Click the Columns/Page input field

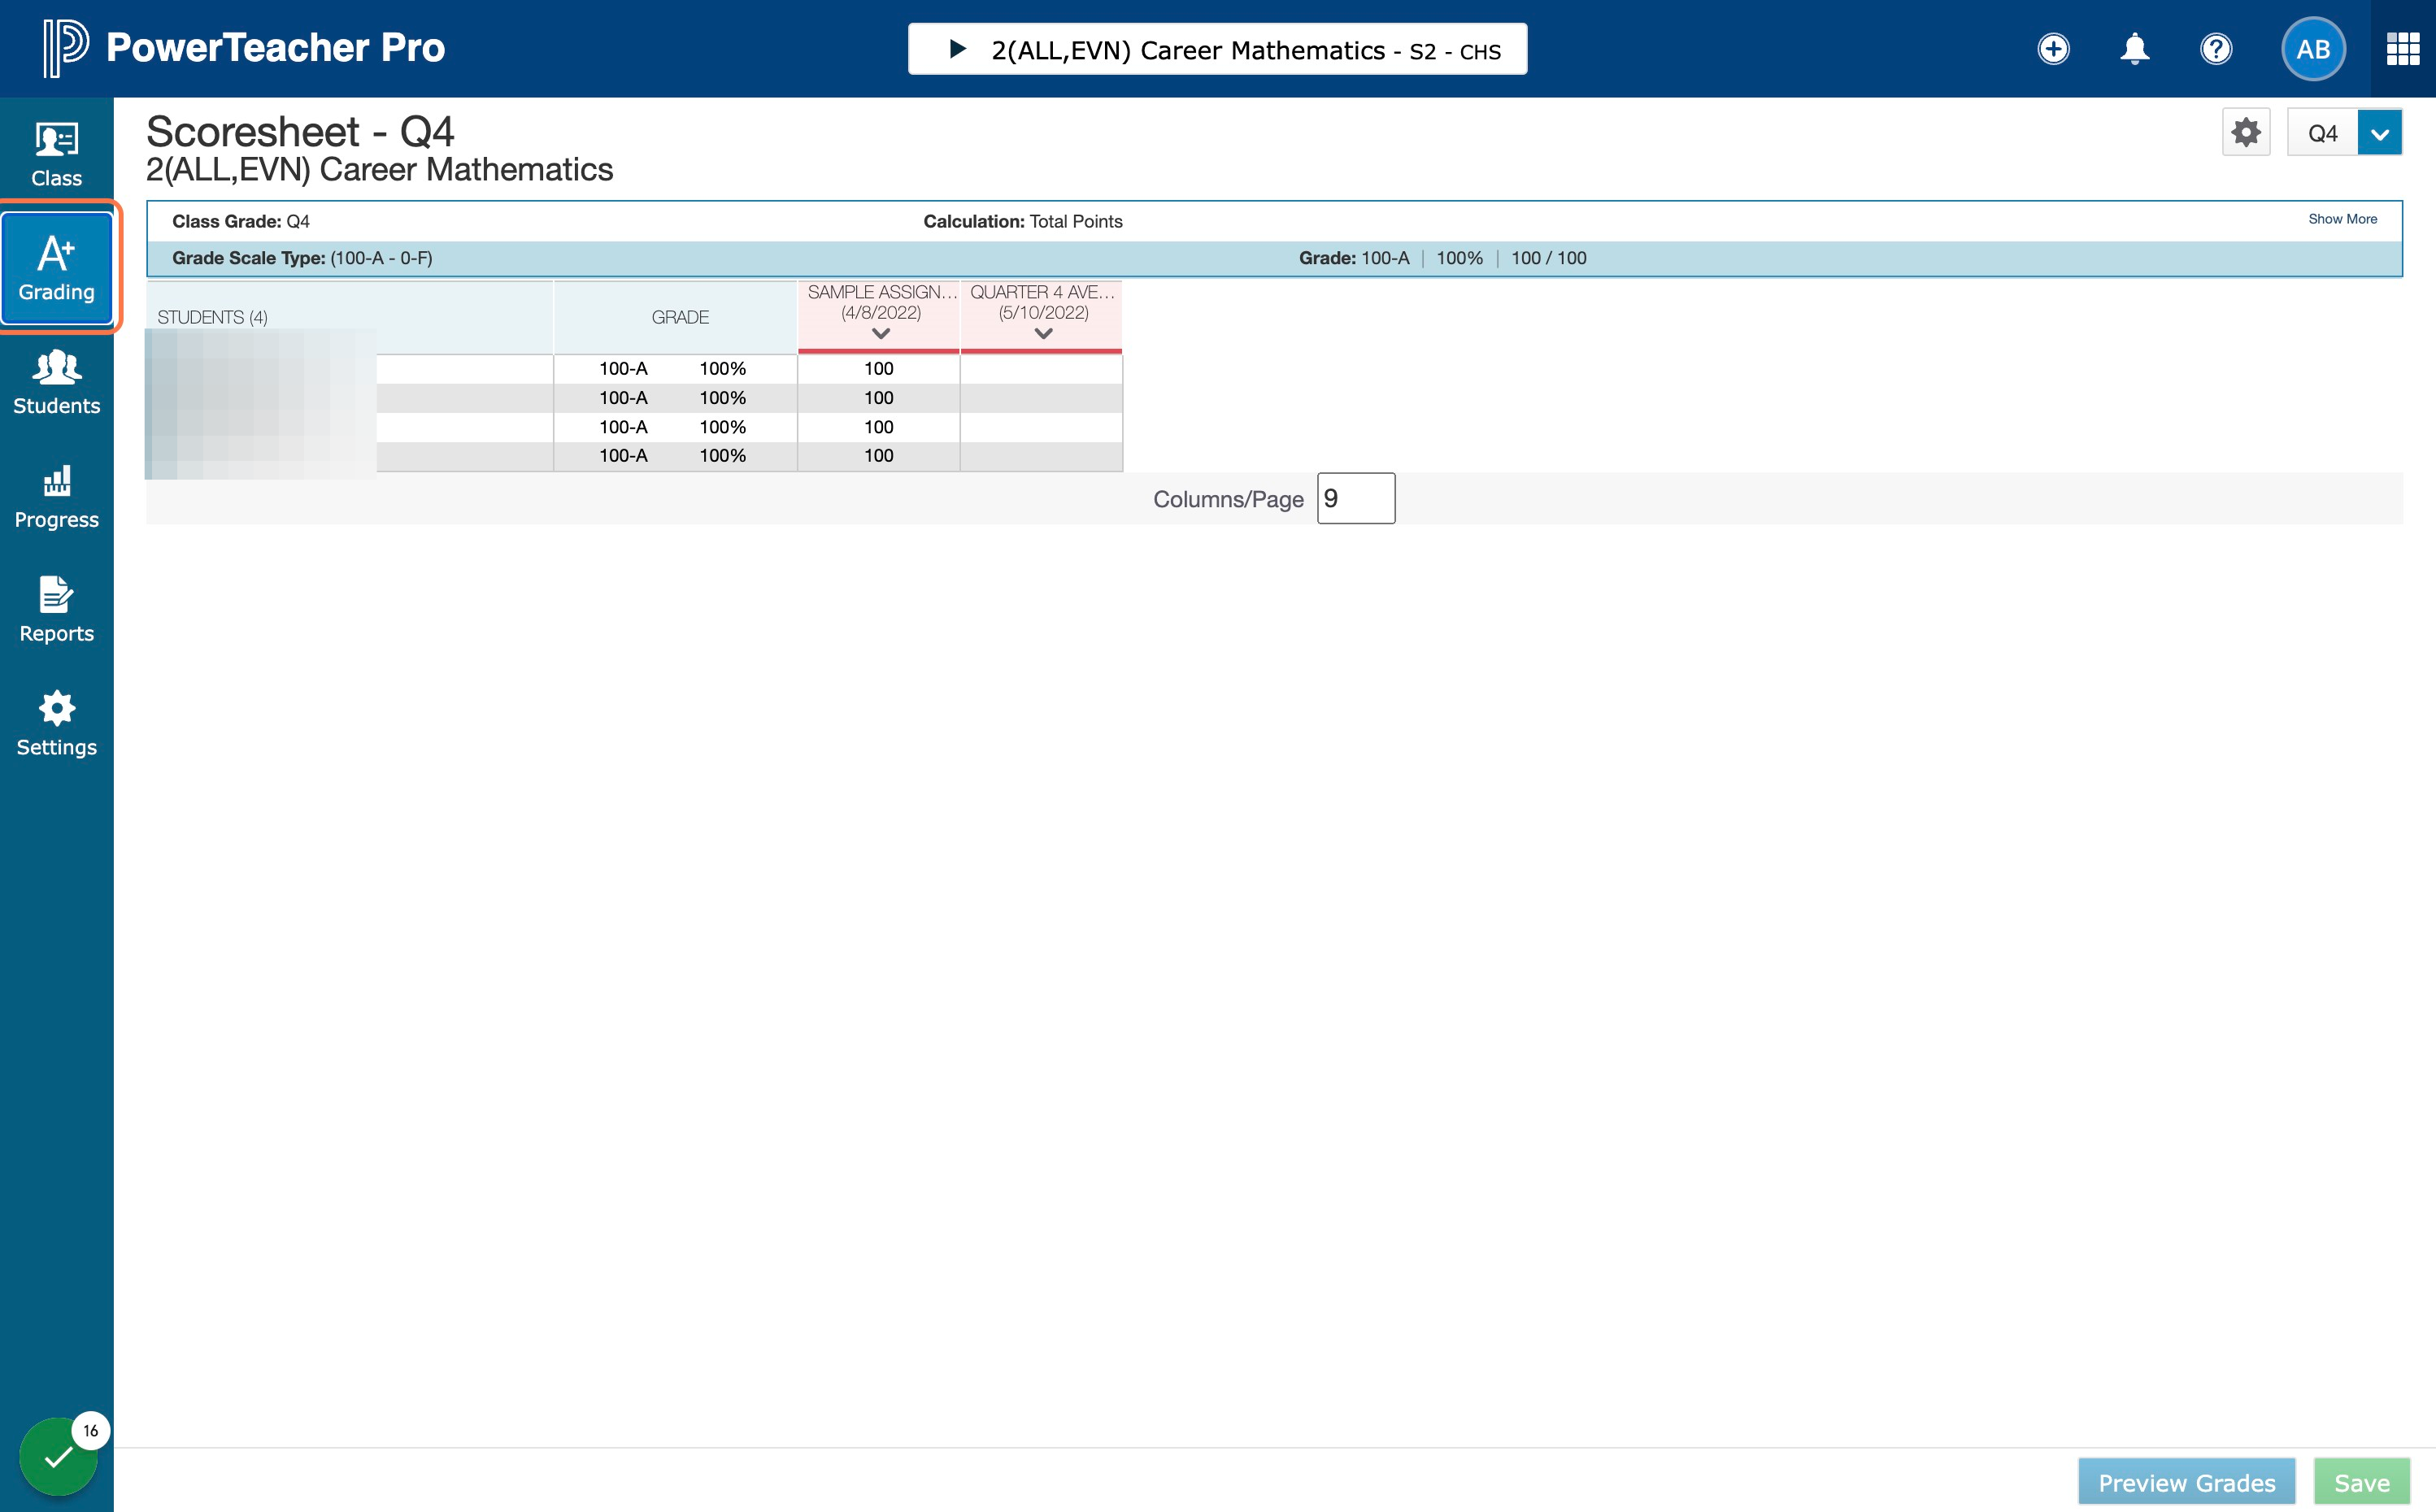pyautogui.click(x=1356, y=498)
